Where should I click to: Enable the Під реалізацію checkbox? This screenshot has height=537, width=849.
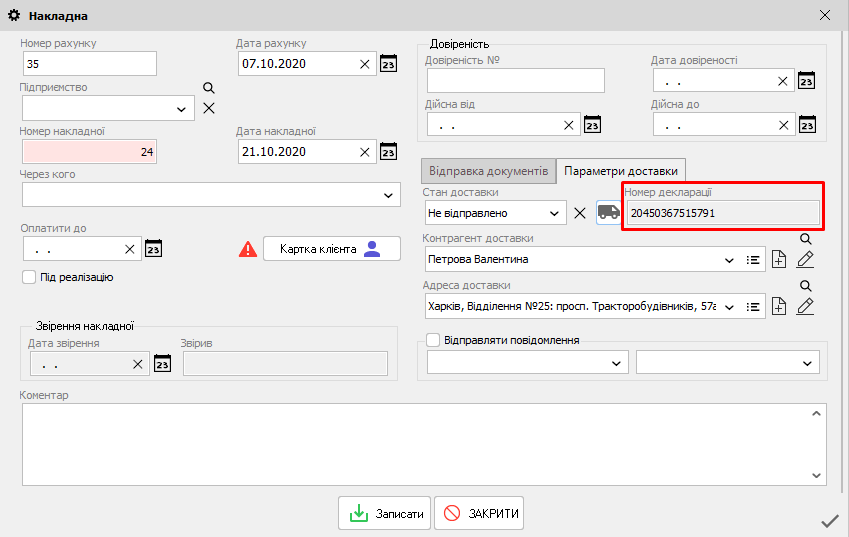click(x=28, y=277)
